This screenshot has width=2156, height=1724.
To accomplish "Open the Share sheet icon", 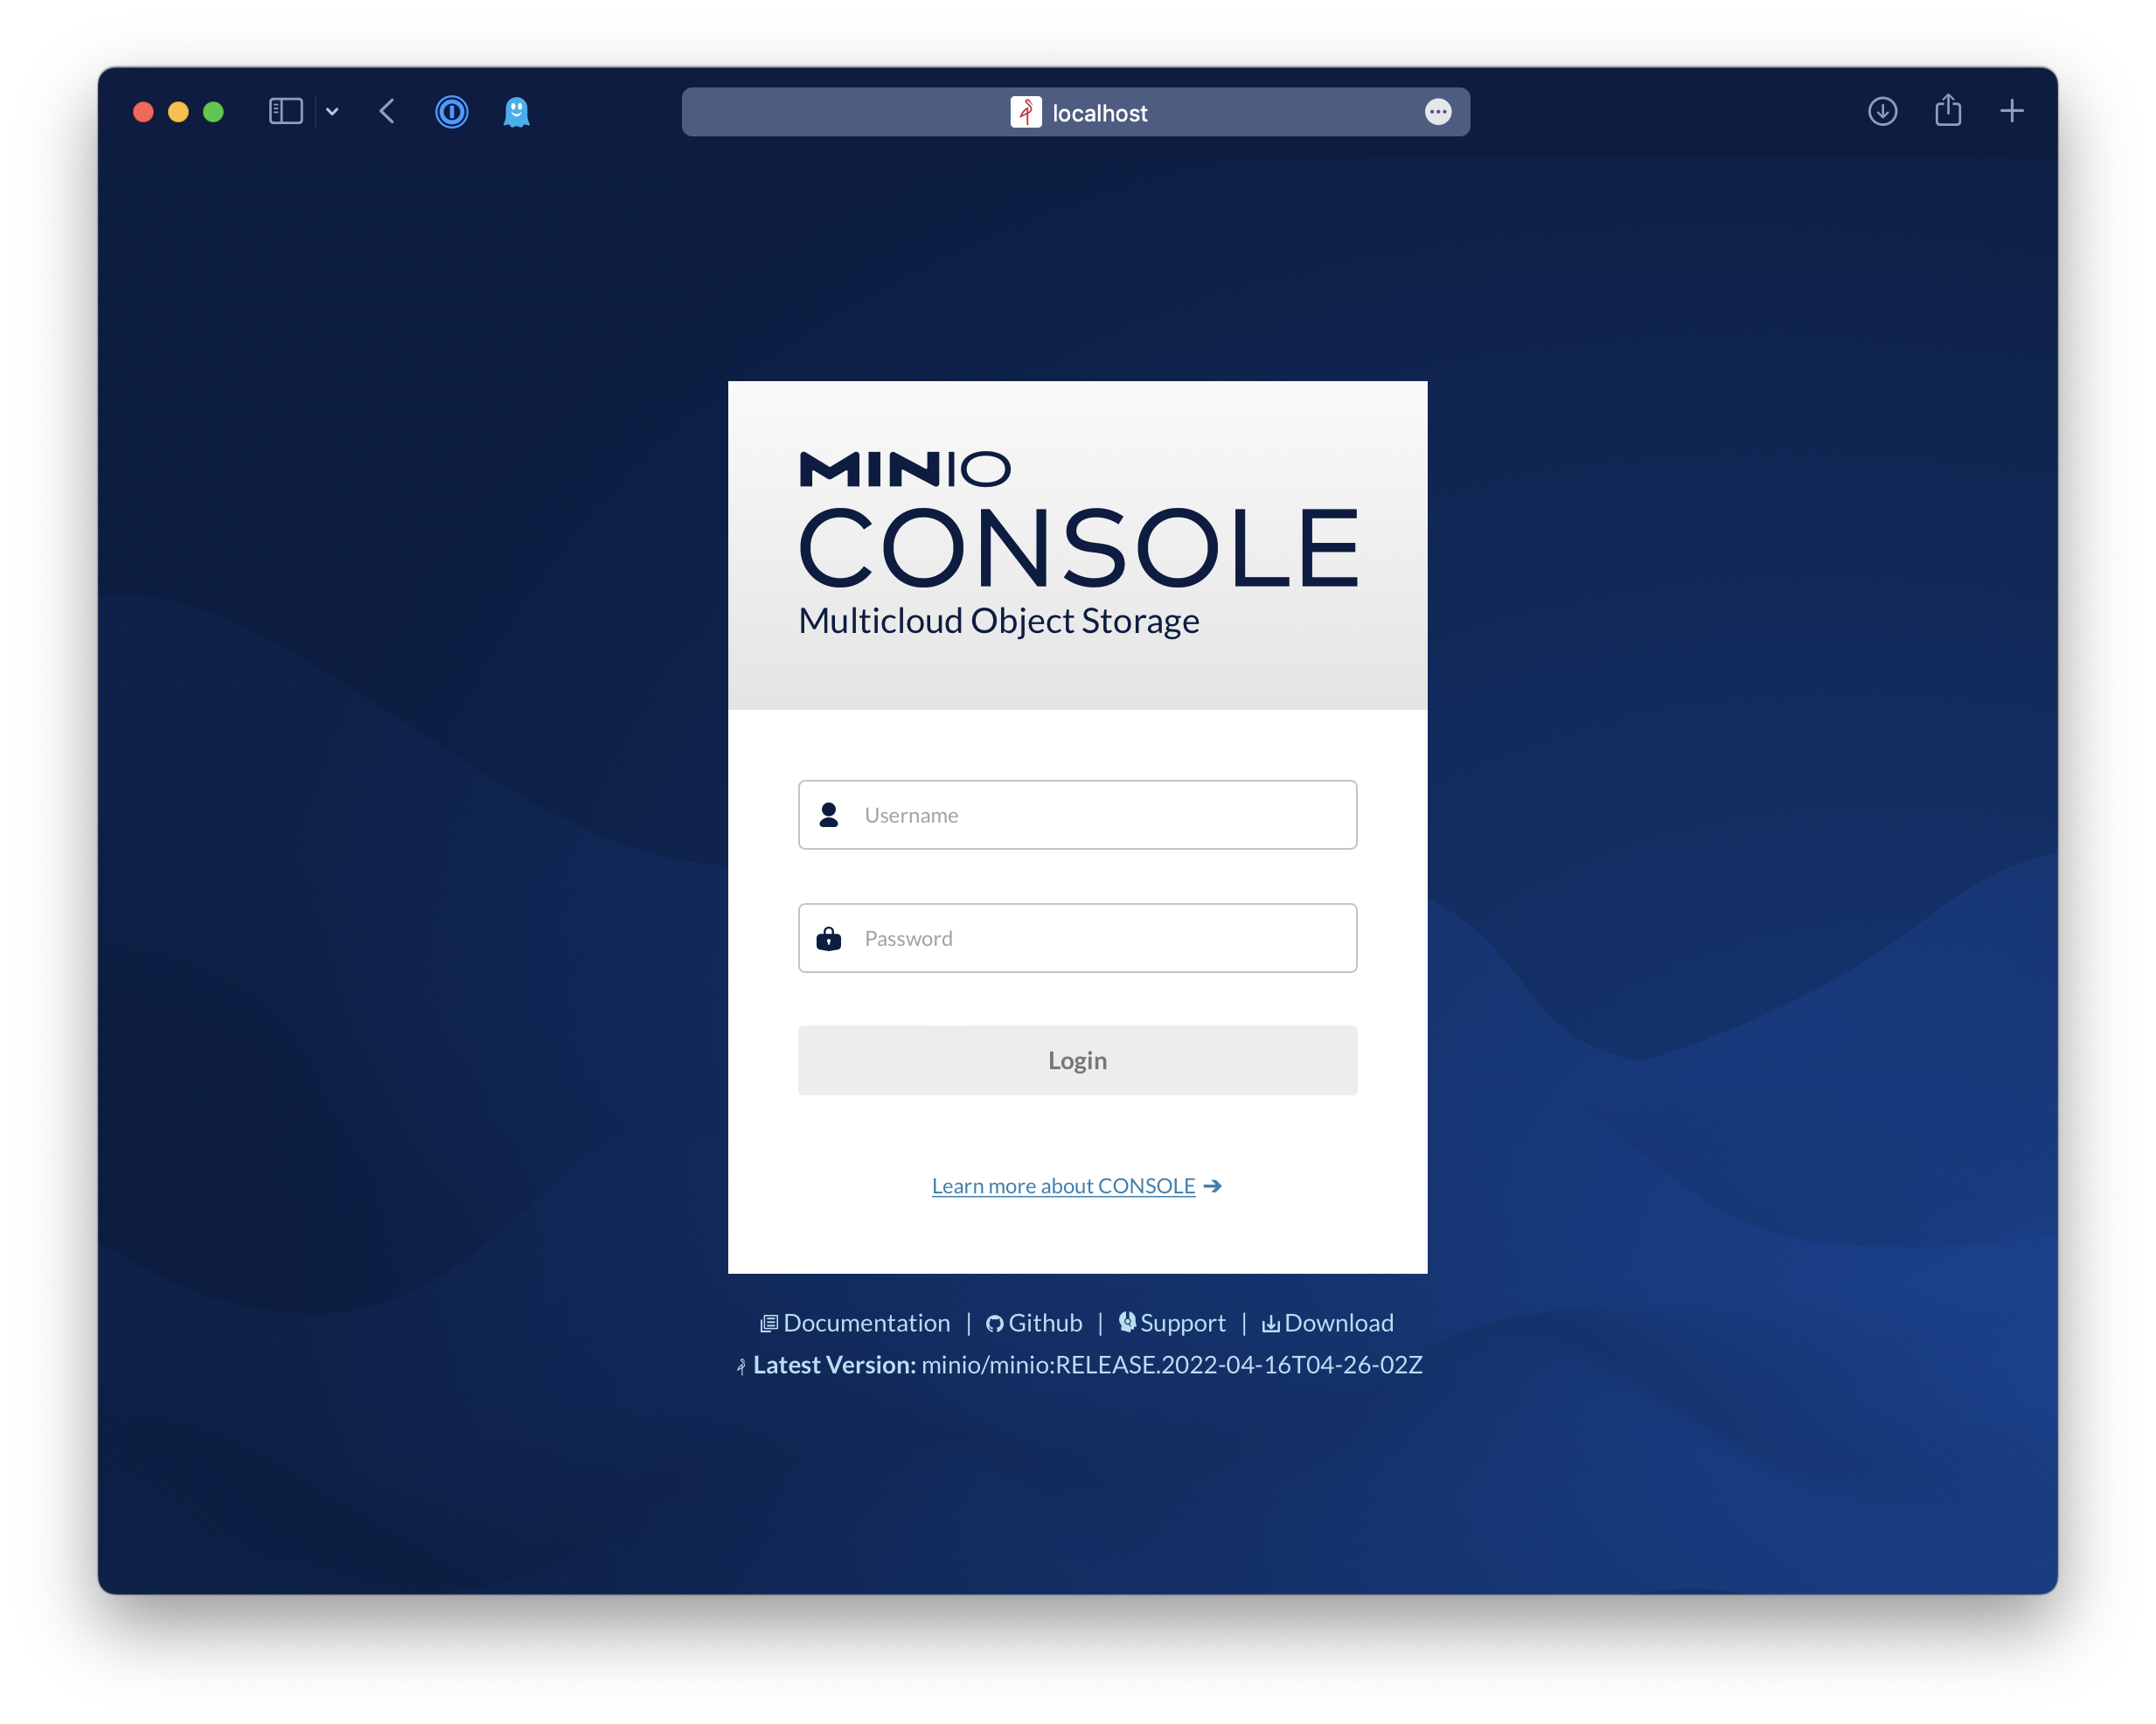I will click(1947, 110).
